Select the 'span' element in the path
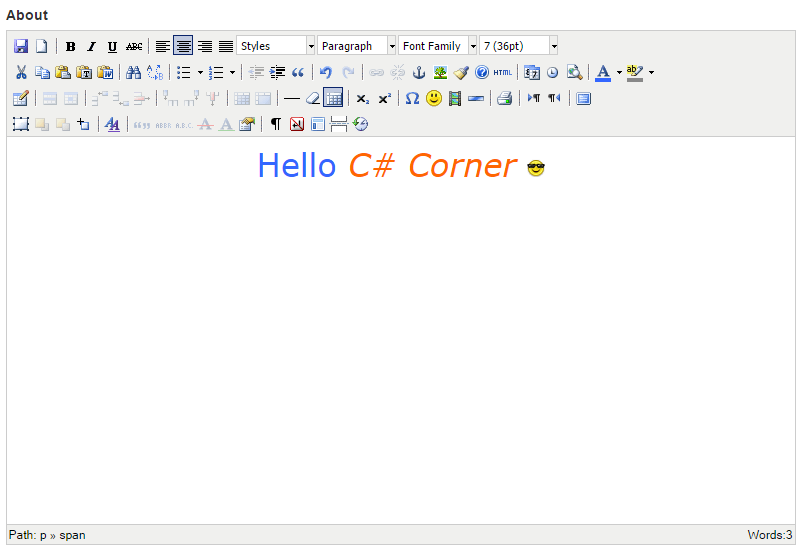Image resolution: width=804 pixels, height=550 pixels. click(72, 535)
